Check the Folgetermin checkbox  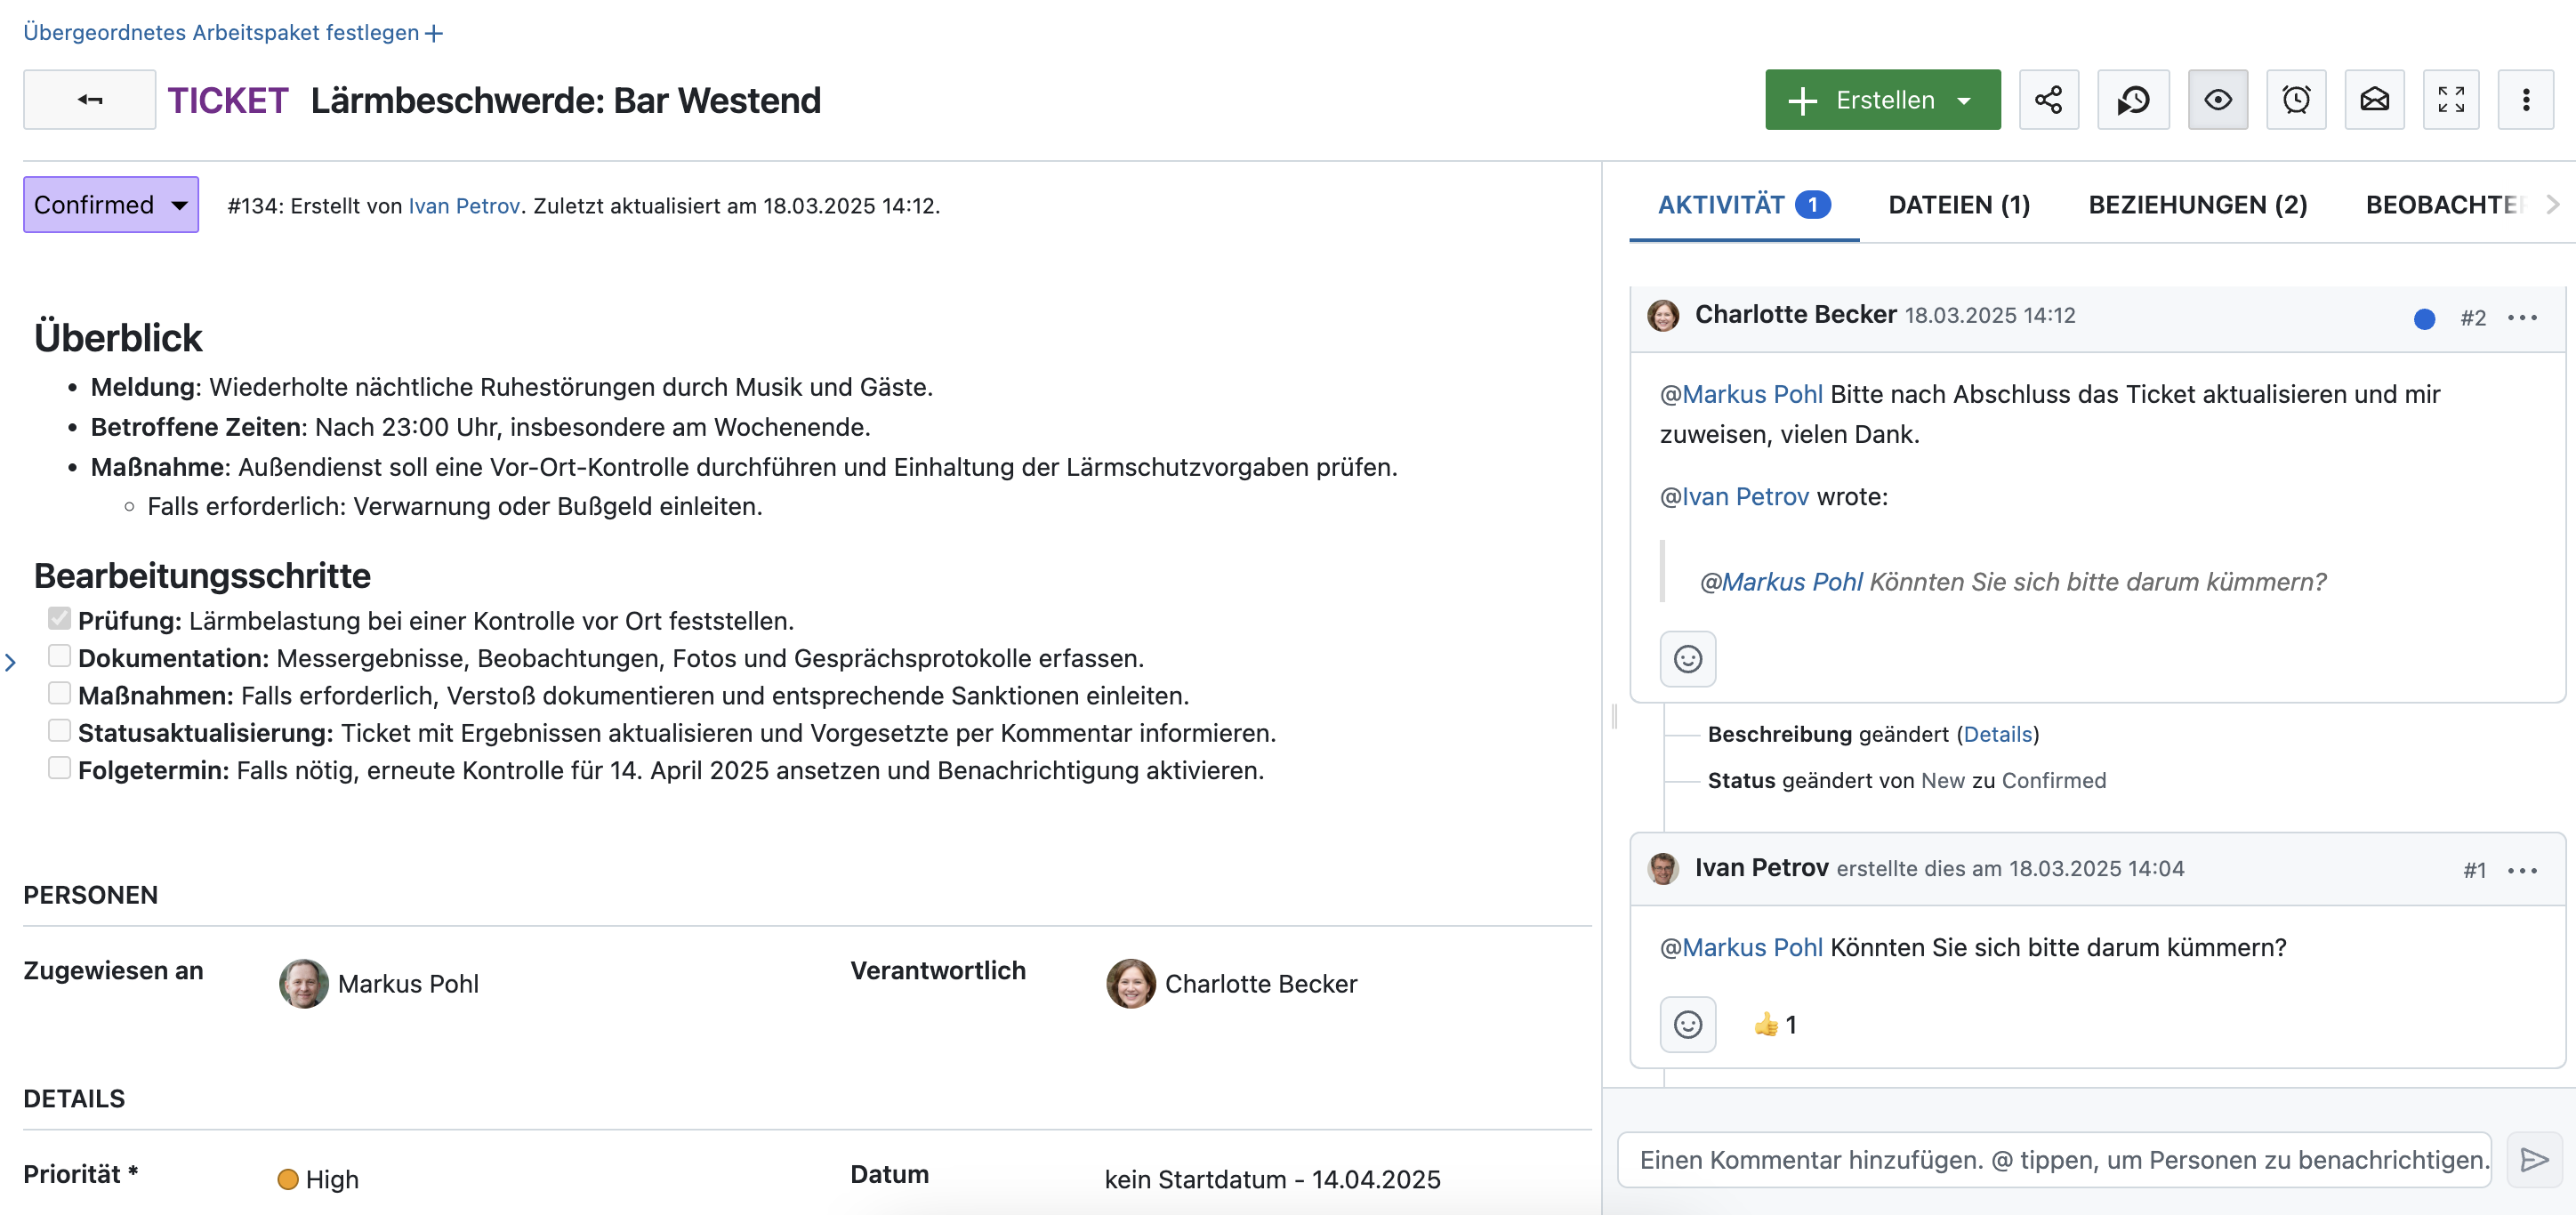click(59, 768)
